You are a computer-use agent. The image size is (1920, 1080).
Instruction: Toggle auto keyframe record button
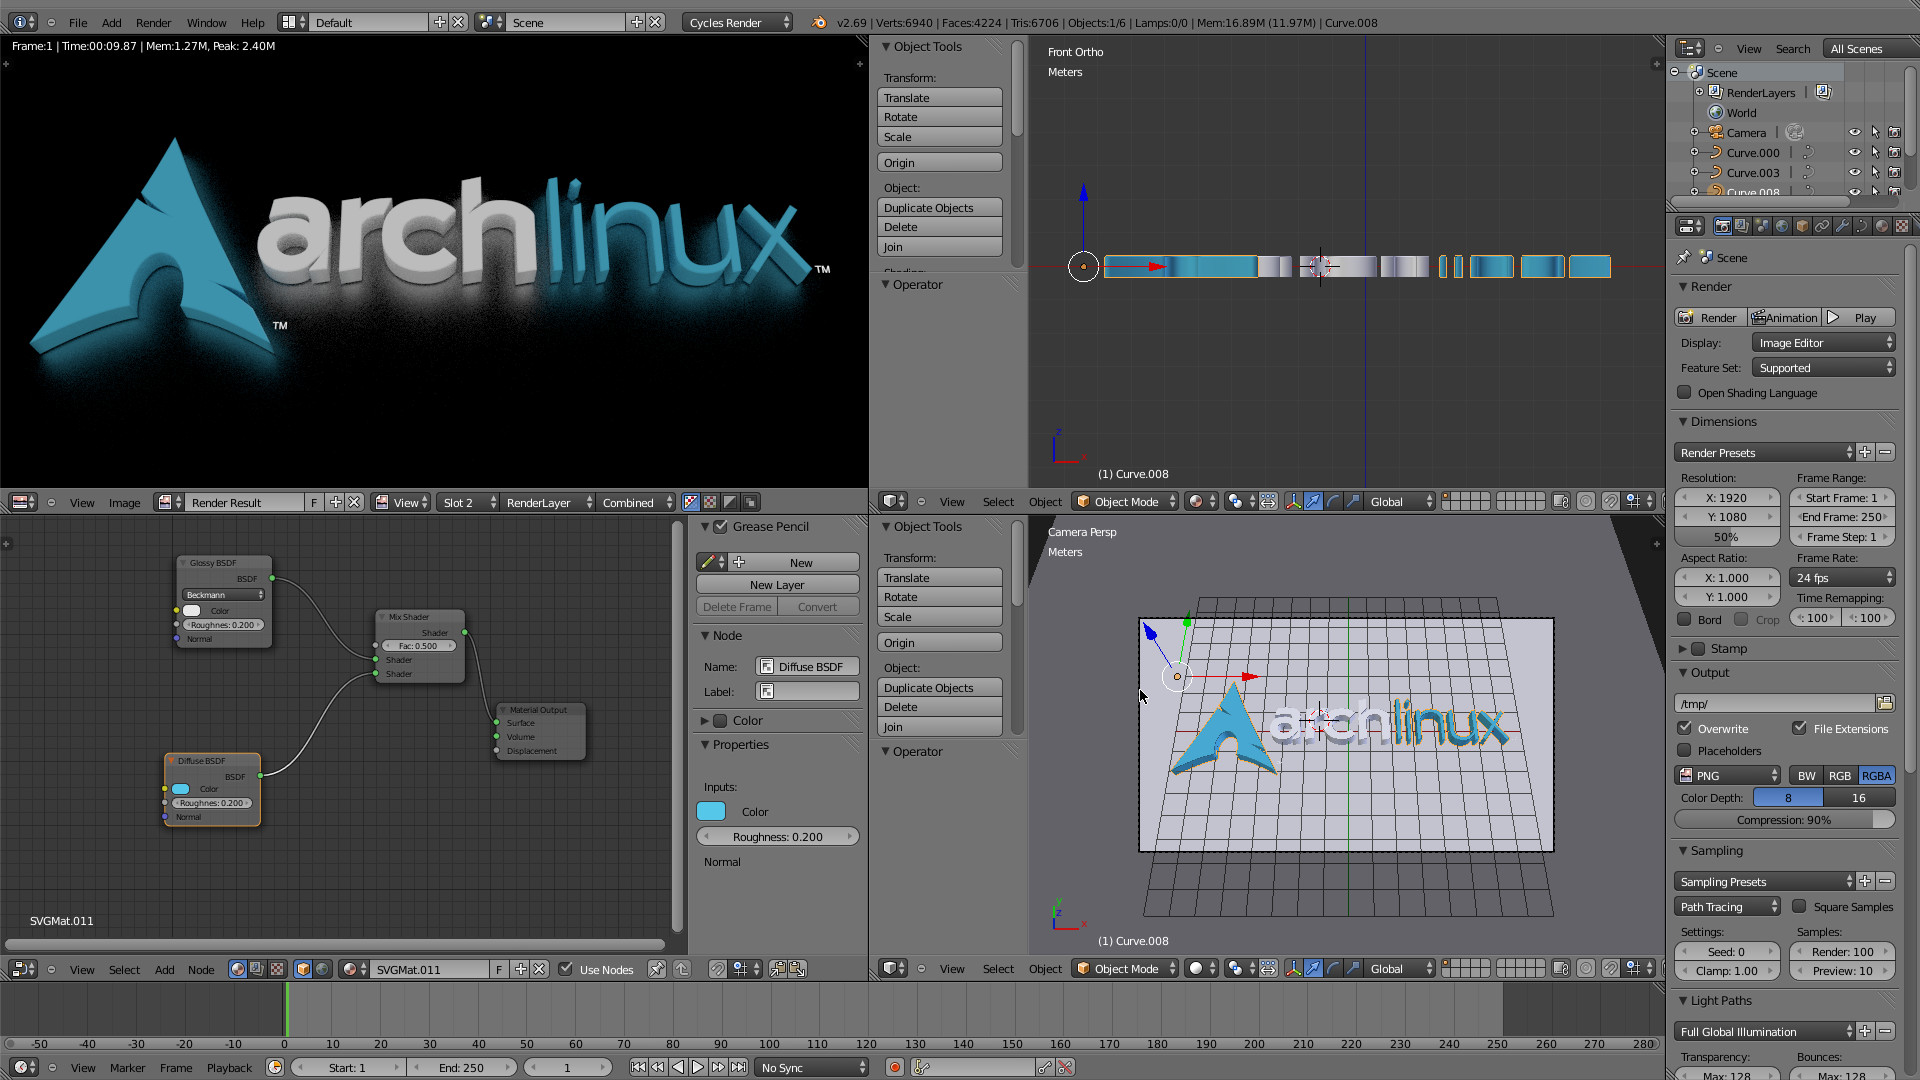pos(895,1068)
